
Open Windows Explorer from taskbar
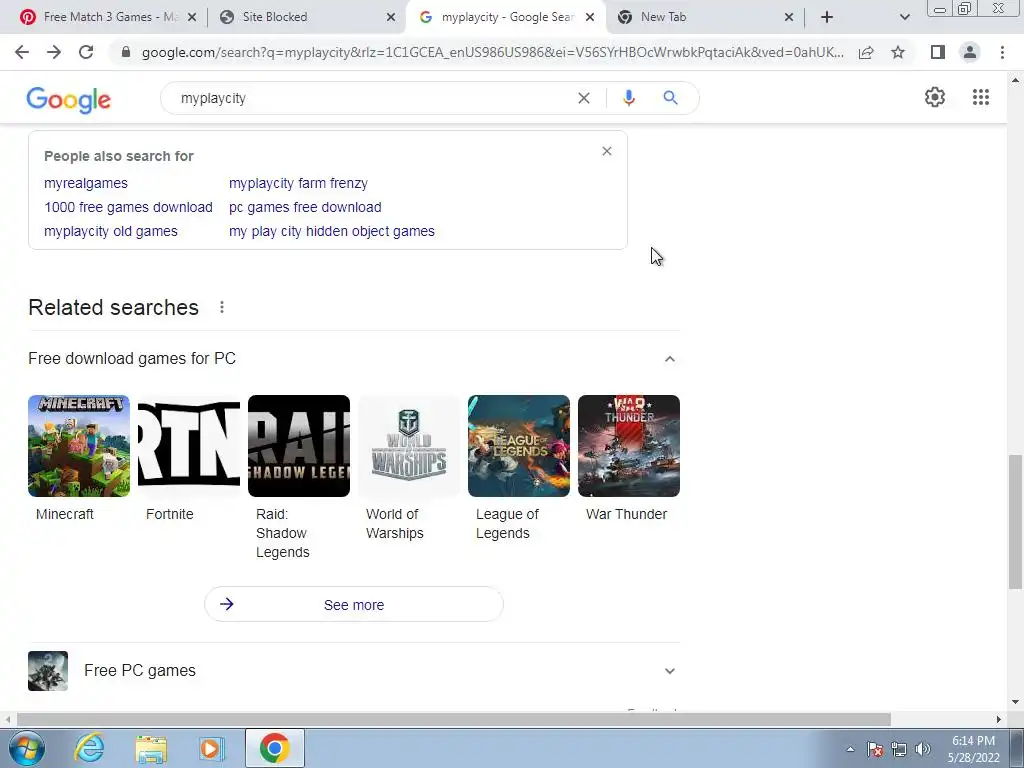(152, 748)
